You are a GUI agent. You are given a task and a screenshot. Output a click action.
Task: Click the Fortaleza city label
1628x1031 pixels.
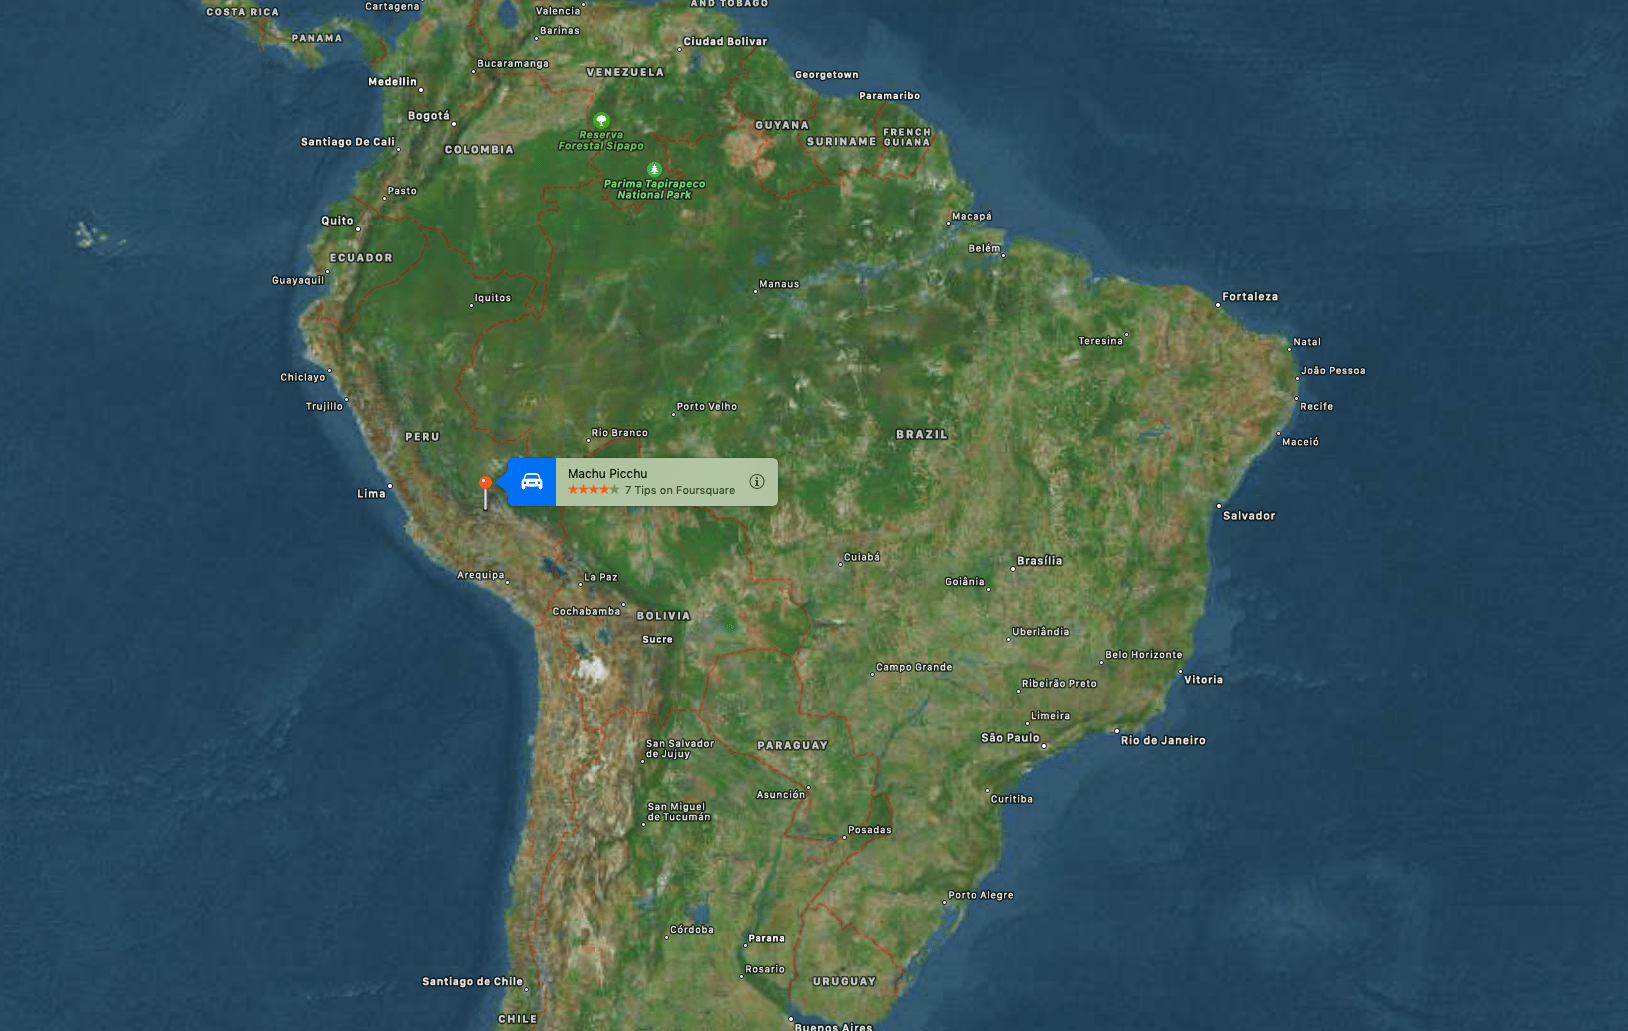[1250, 297]
